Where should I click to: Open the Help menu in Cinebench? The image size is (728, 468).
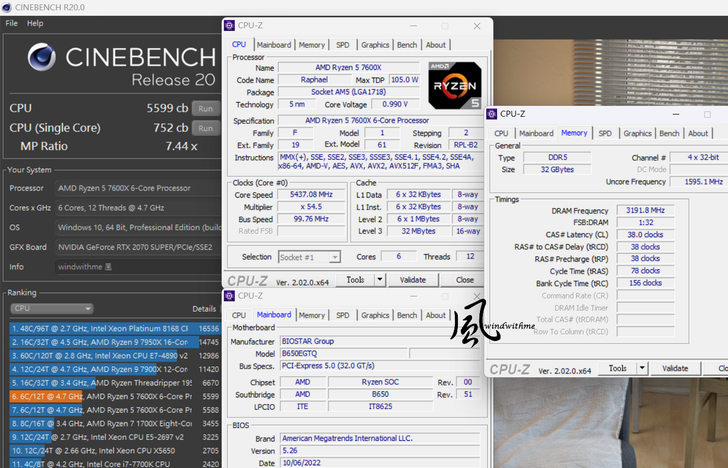click(x=35, y=22)
